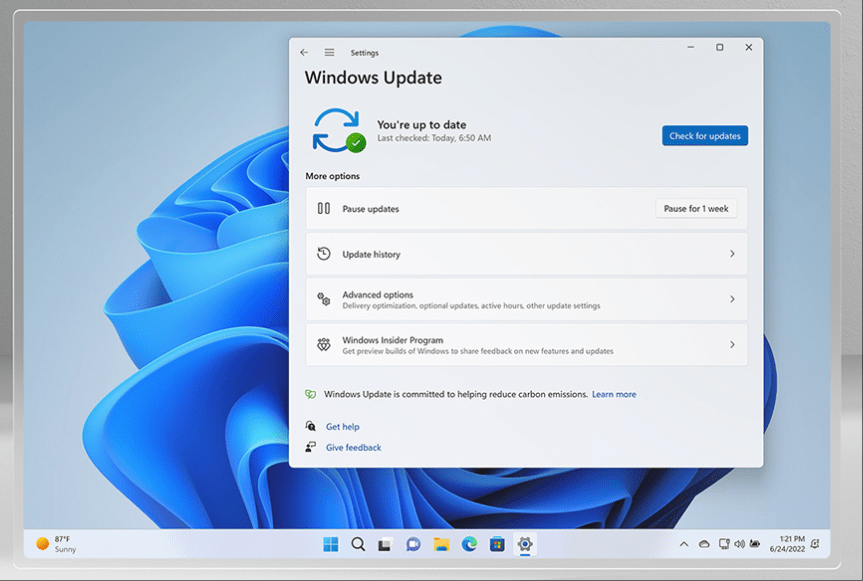
Task: Open the Windows Start menu
Action: pos(331,544)
